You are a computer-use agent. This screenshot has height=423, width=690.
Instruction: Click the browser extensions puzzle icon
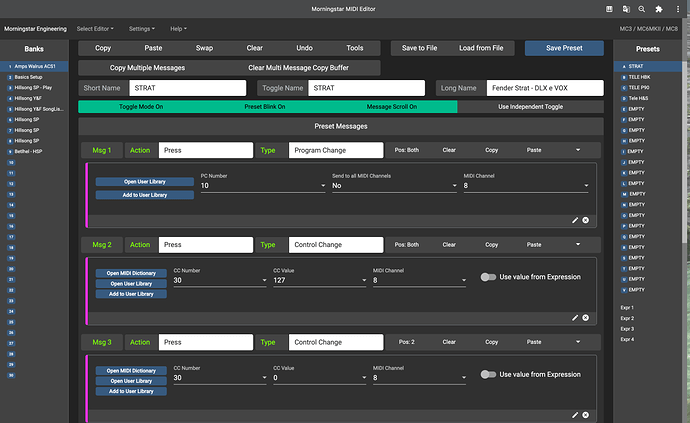click(x=661, y=8)
